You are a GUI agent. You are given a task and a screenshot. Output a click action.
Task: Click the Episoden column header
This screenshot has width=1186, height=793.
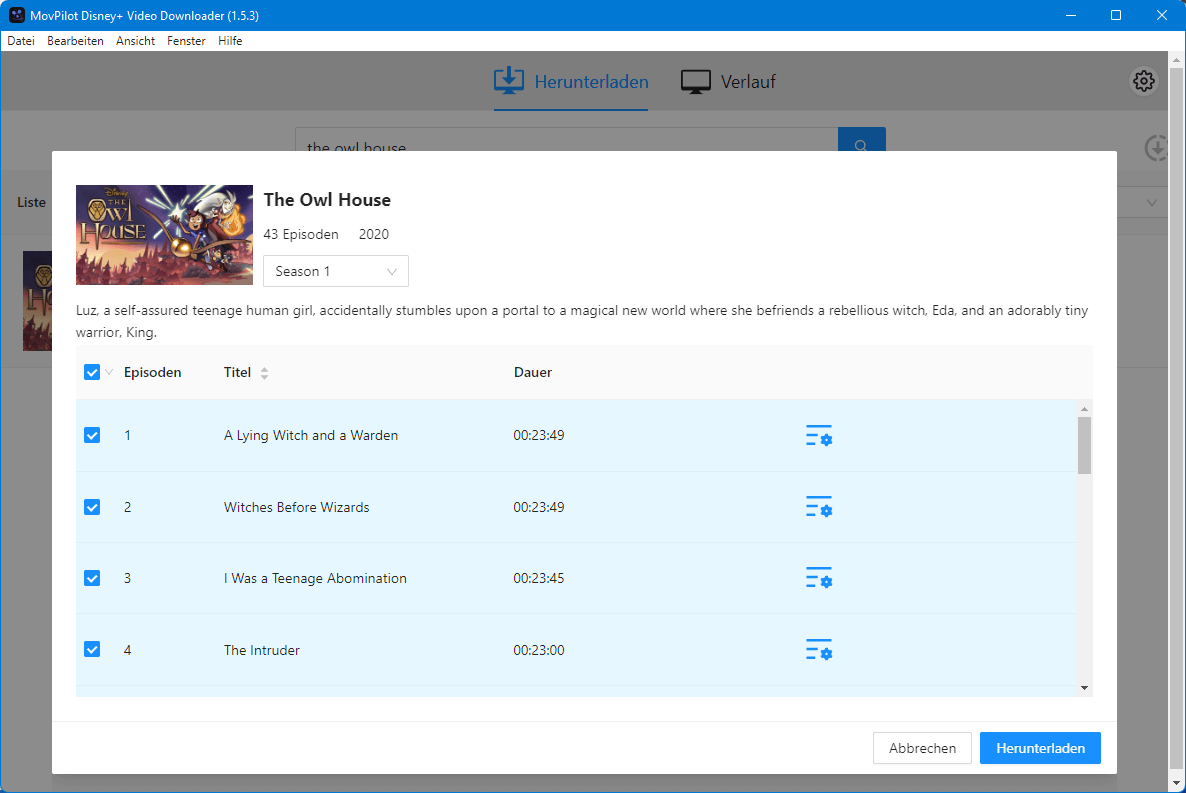[x=153, y=372]
